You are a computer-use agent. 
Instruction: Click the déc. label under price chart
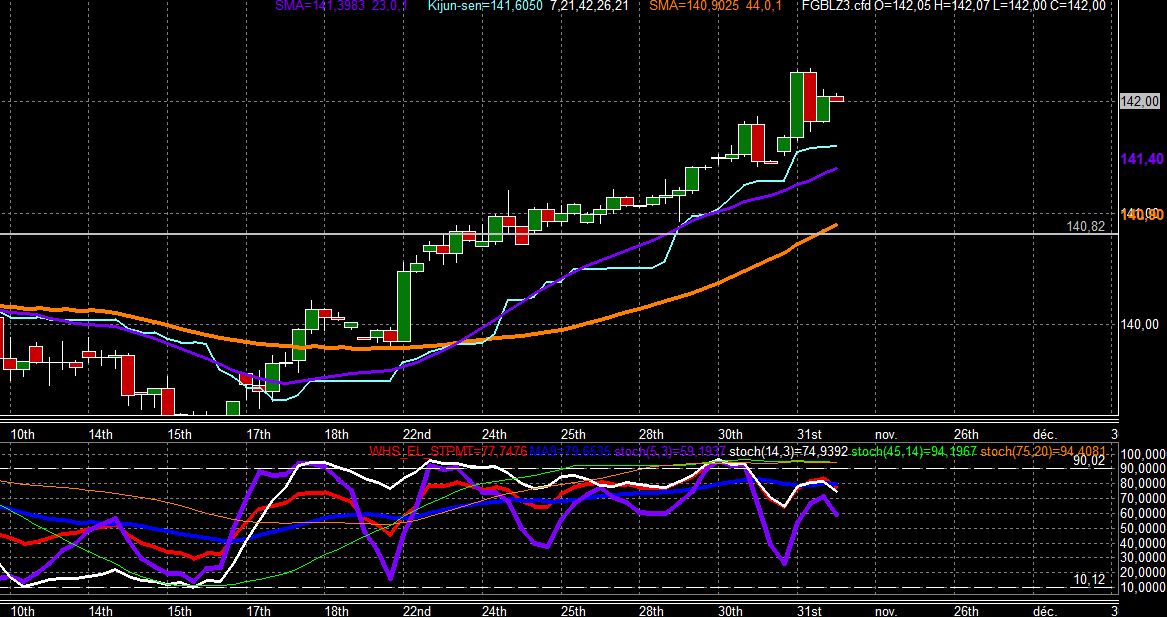point(1044,435)
